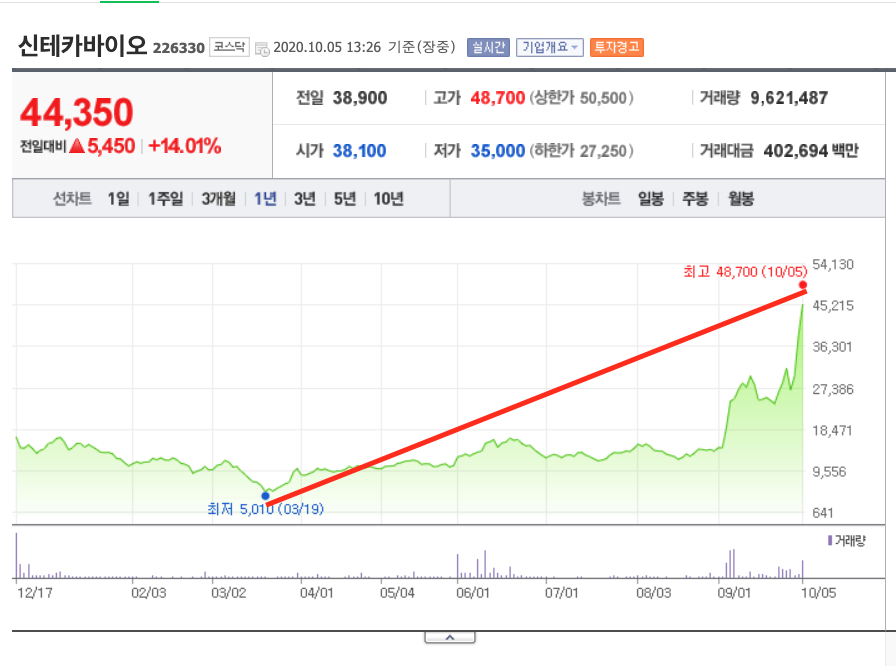The image size is (896, 666).
Task: Click the 상한가 50,500 upper limit text
Action: [x=581, y=98]
